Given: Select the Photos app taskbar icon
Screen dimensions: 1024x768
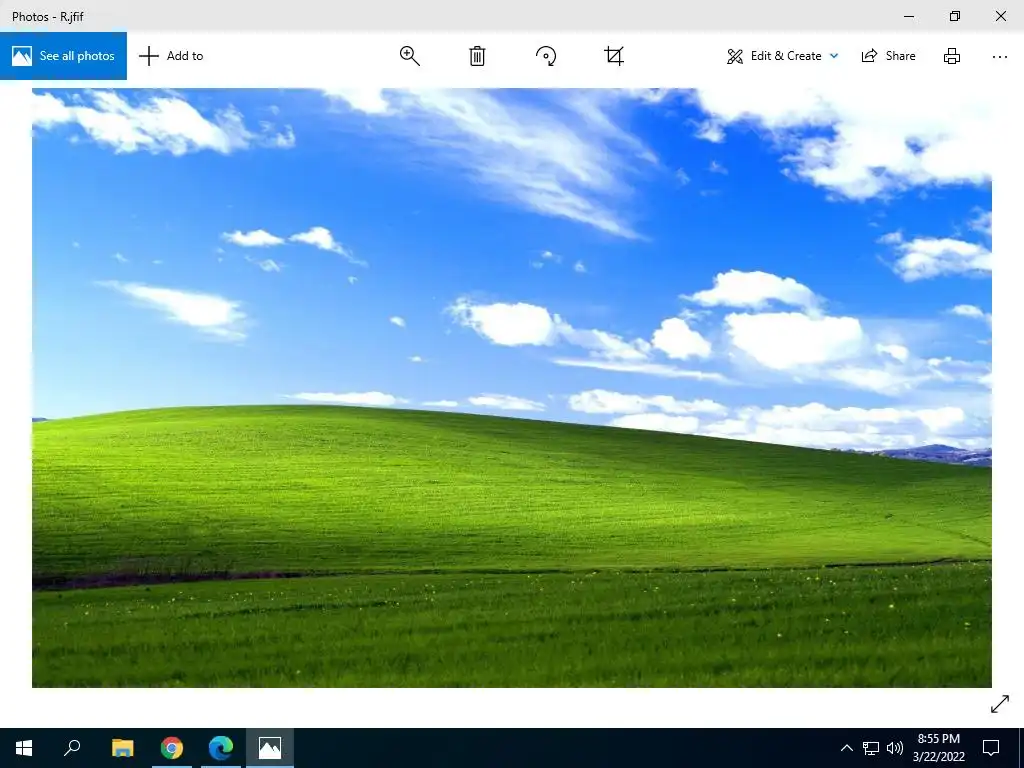Looking at the screenshot, I should (270, 748).
